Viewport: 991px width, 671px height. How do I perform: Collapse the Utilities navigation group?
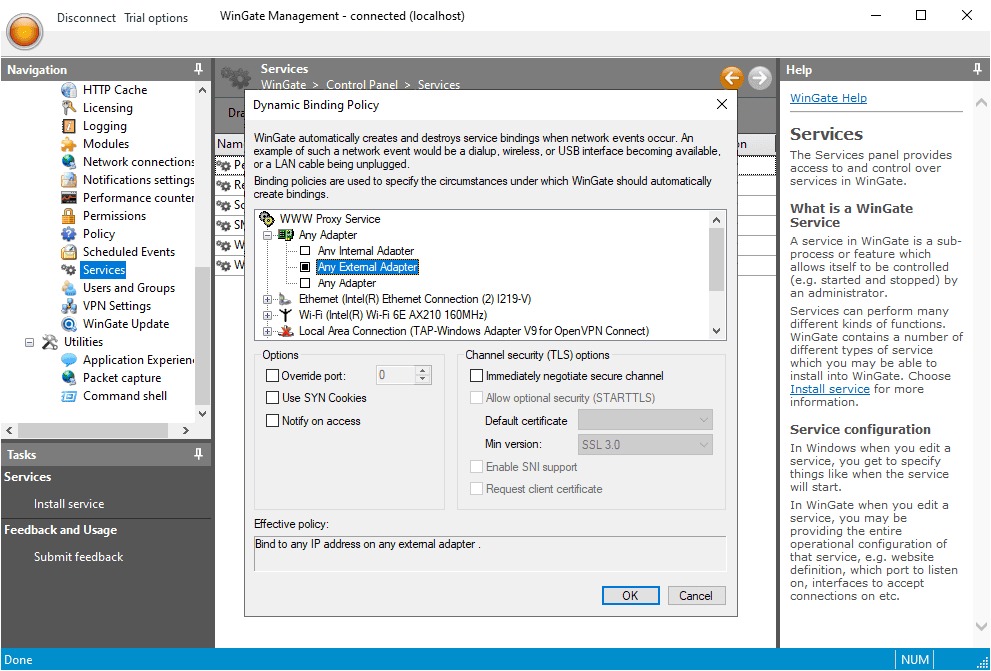click(29, 342)
